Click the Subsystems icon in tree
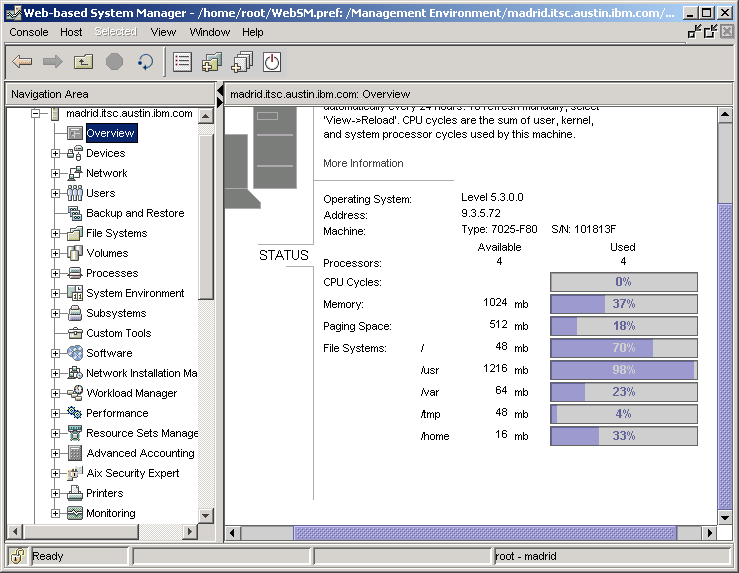The width and height of the screenshot is (739, 573). point(75,313)
